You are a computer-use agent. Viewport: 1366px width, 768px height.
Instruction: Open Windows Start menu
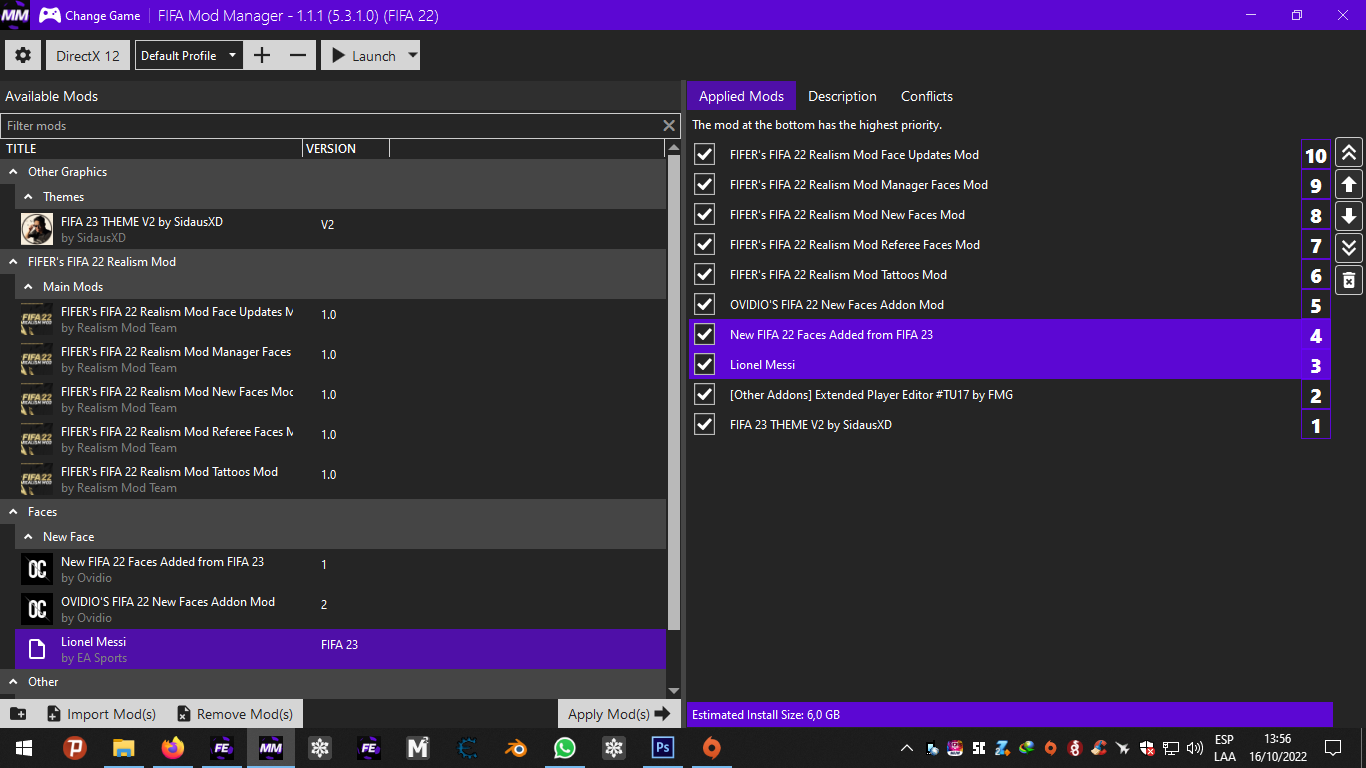pyautogui.click(x=24, y=748)
